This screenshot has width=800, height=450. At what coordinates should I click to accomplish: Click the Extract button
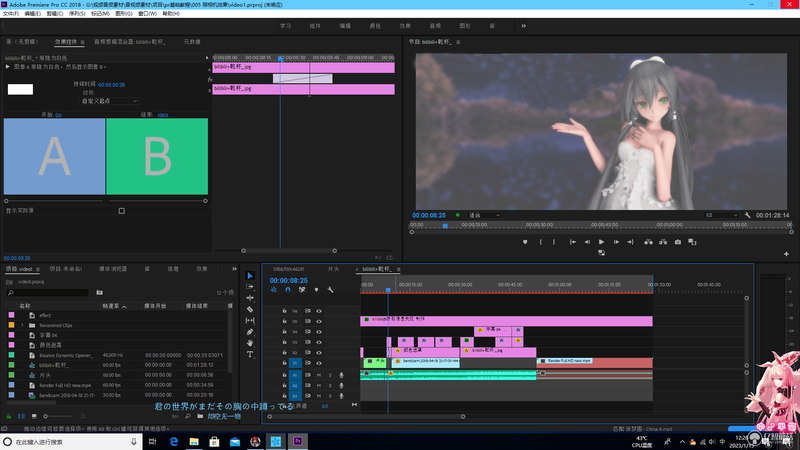coord(663,242)
